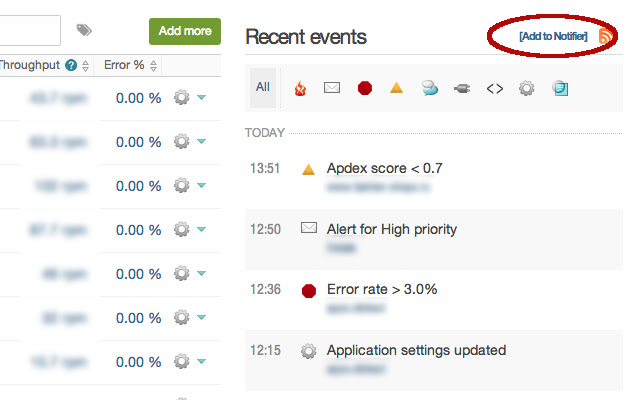640x400 pixels.
Task: Open the blurred link under Application settings updated
Action: tap(356, 369)
